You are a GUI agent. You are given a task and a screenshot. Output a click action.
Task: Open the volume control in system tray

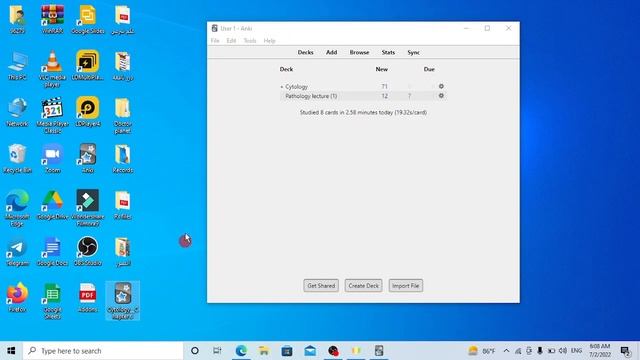[x=563, y=351]
